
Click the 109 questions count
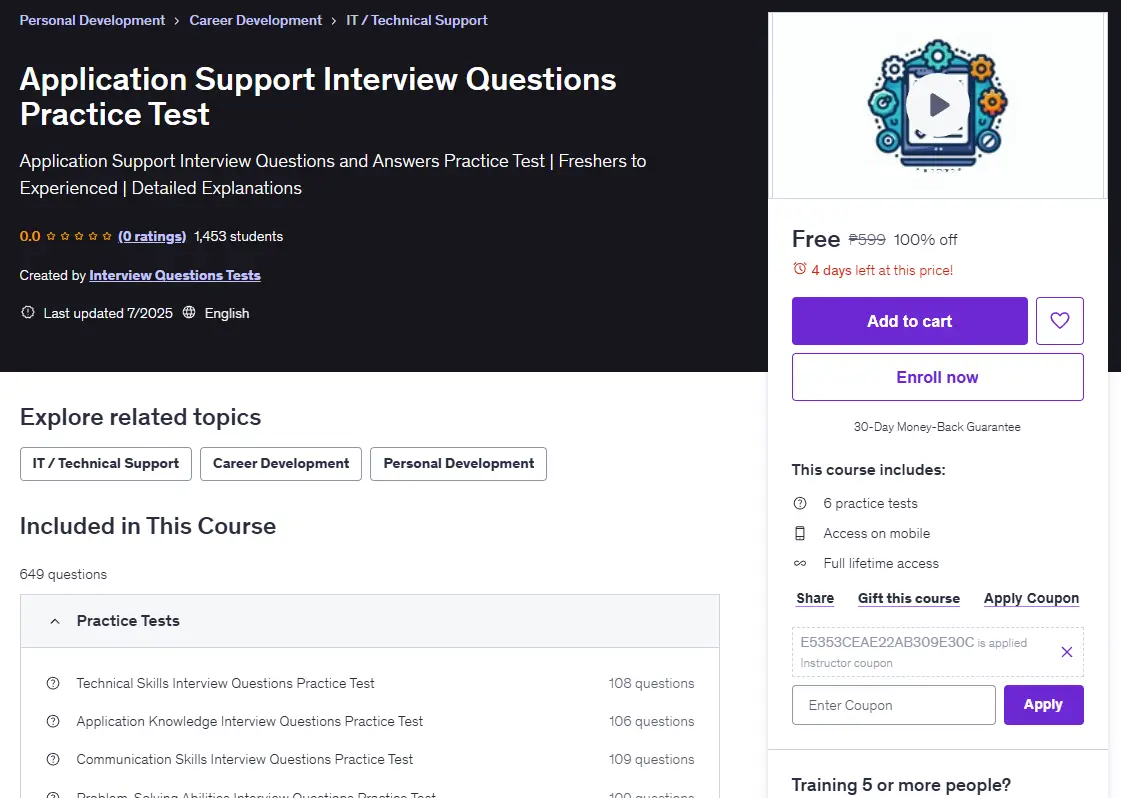(x=651, y=759)
